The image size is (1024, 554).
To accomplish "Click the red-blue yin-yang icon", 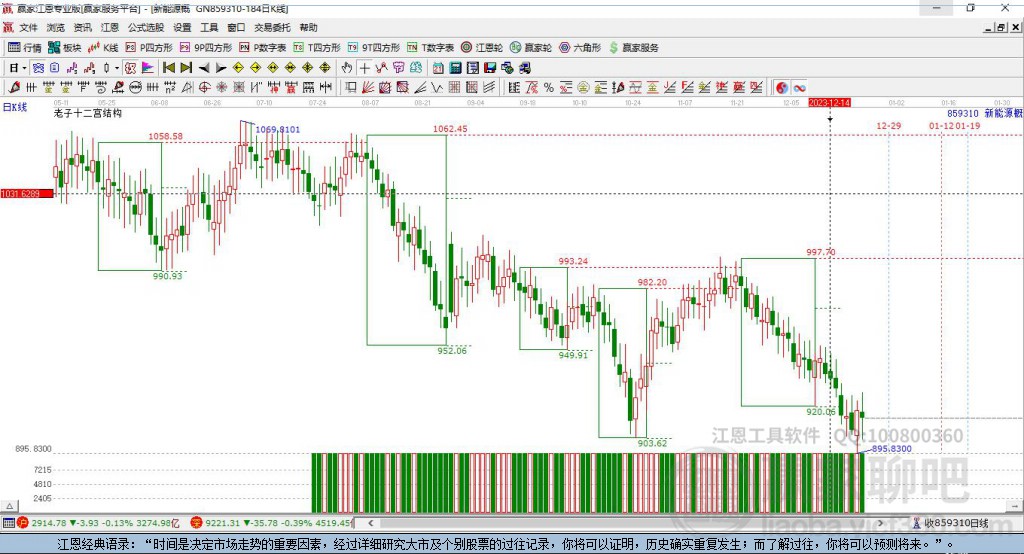I will click(782, 88).
